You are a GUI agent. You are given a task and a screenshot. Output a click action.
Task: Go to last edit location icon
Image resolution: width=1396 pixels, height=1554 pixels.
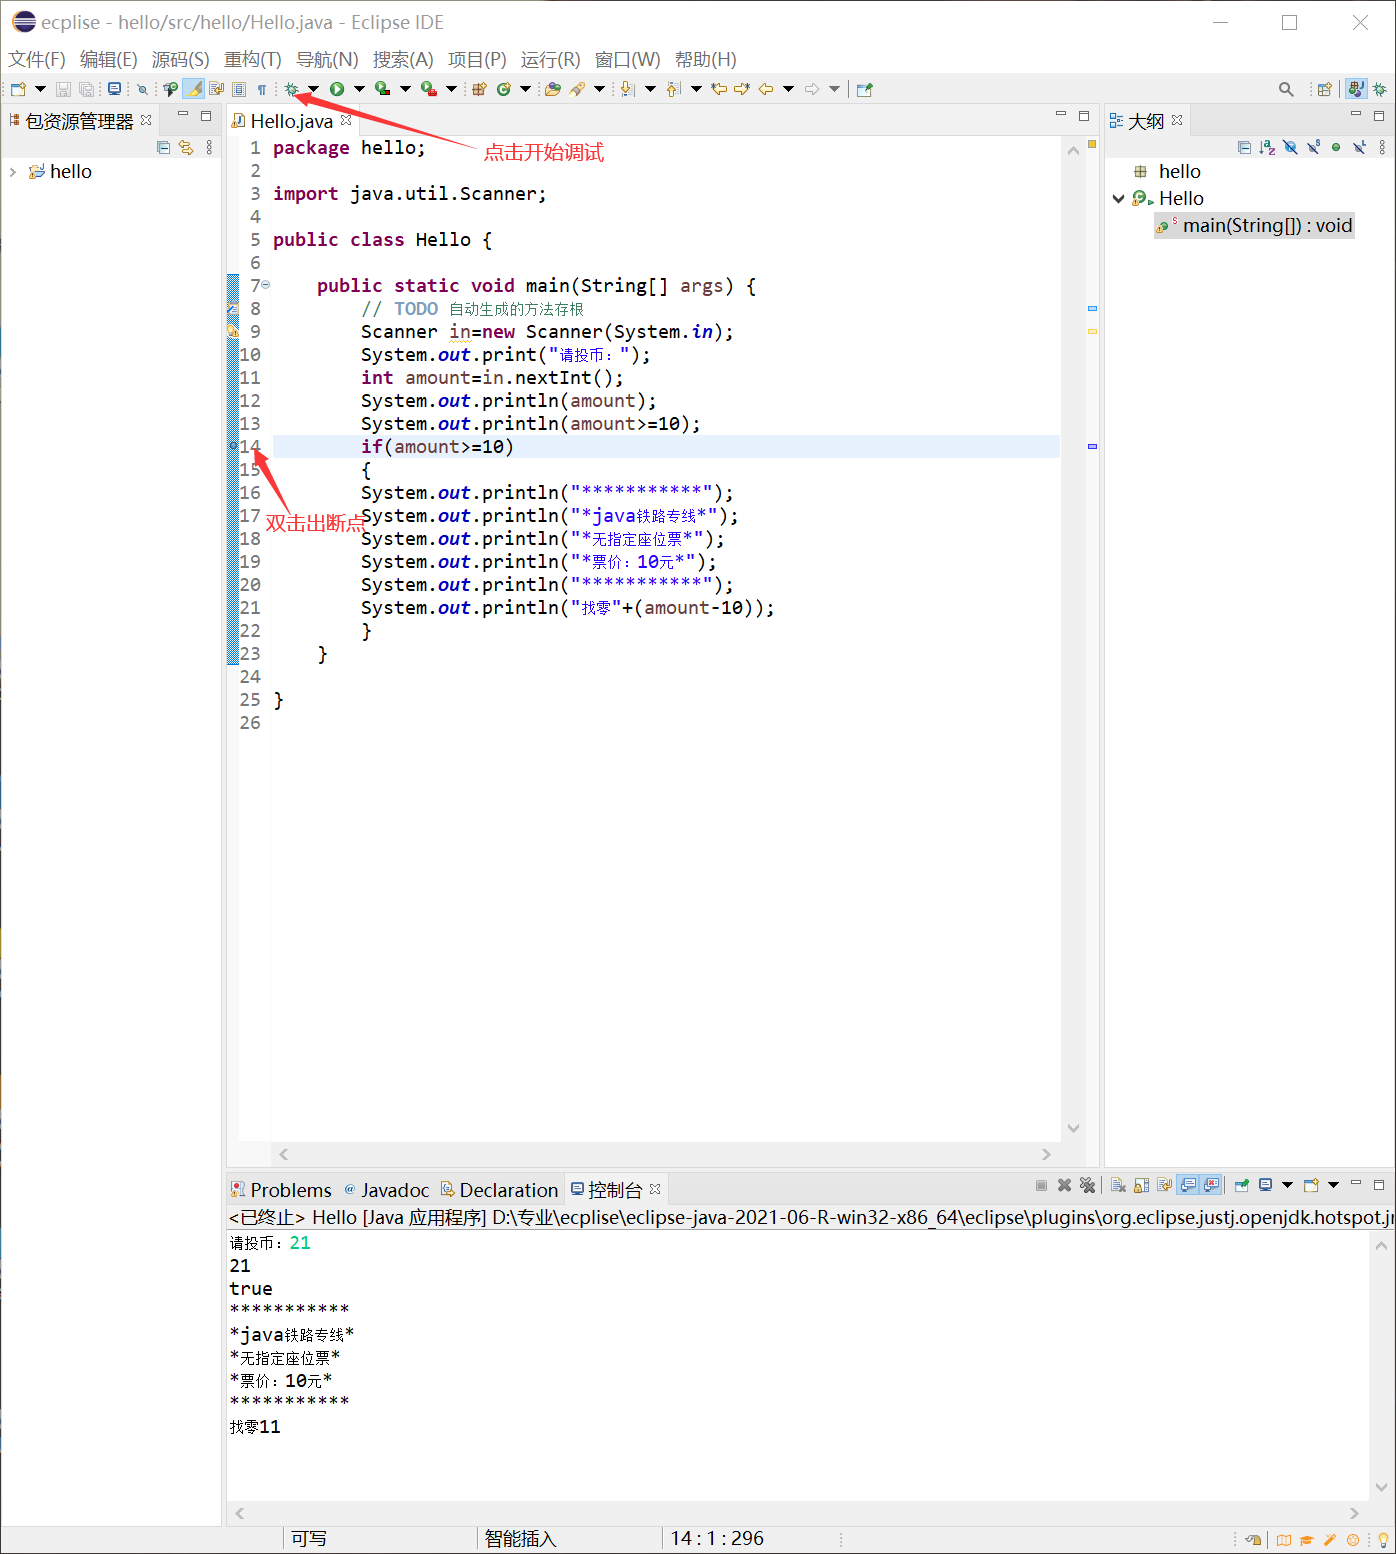pyautogui.click(x=719, y=89)
